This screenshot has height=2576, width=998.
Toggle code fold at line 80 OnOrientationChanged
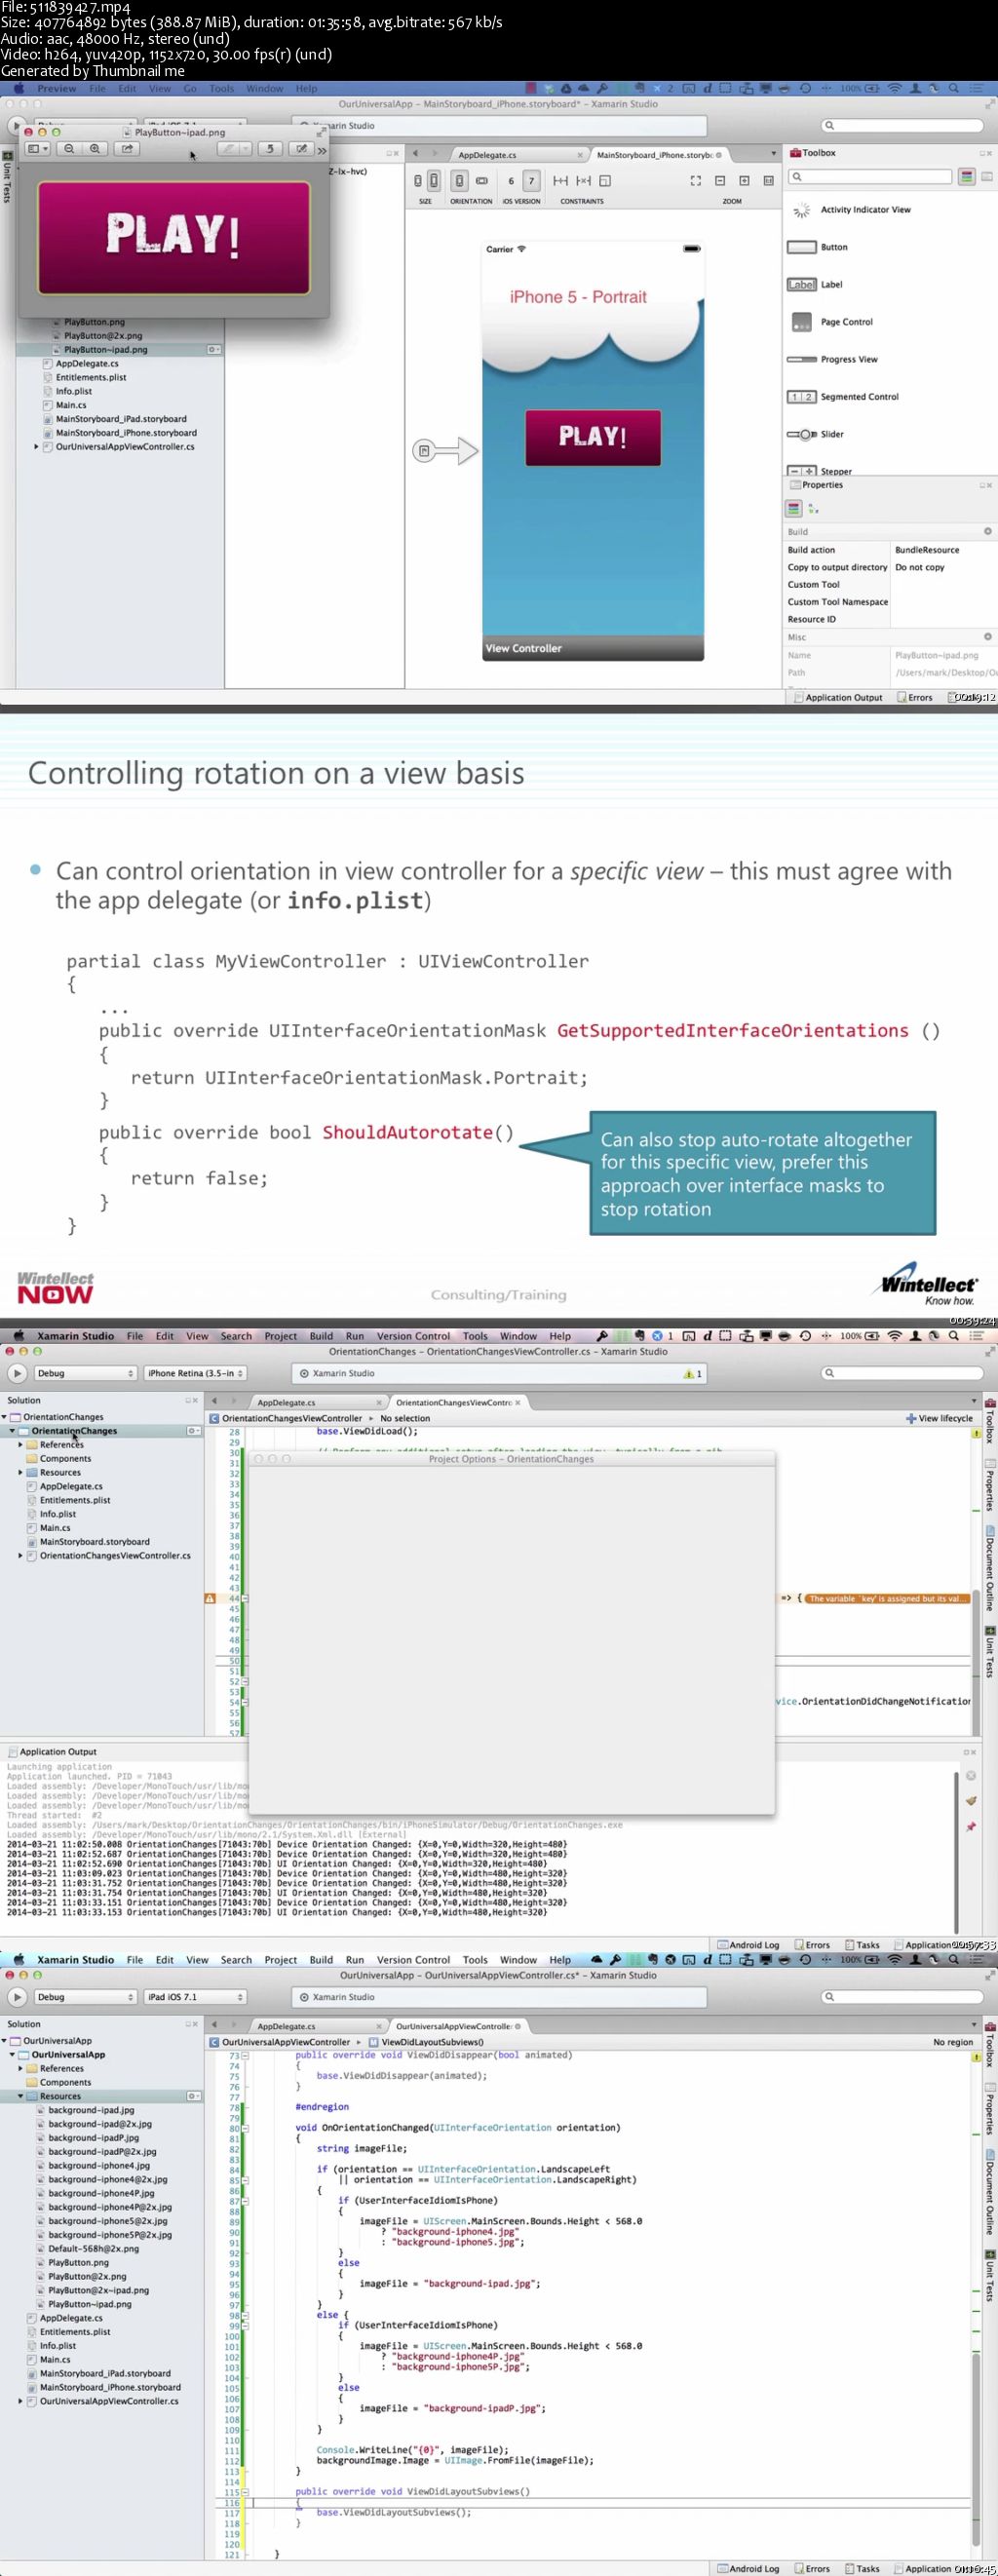pos(246,2128)
